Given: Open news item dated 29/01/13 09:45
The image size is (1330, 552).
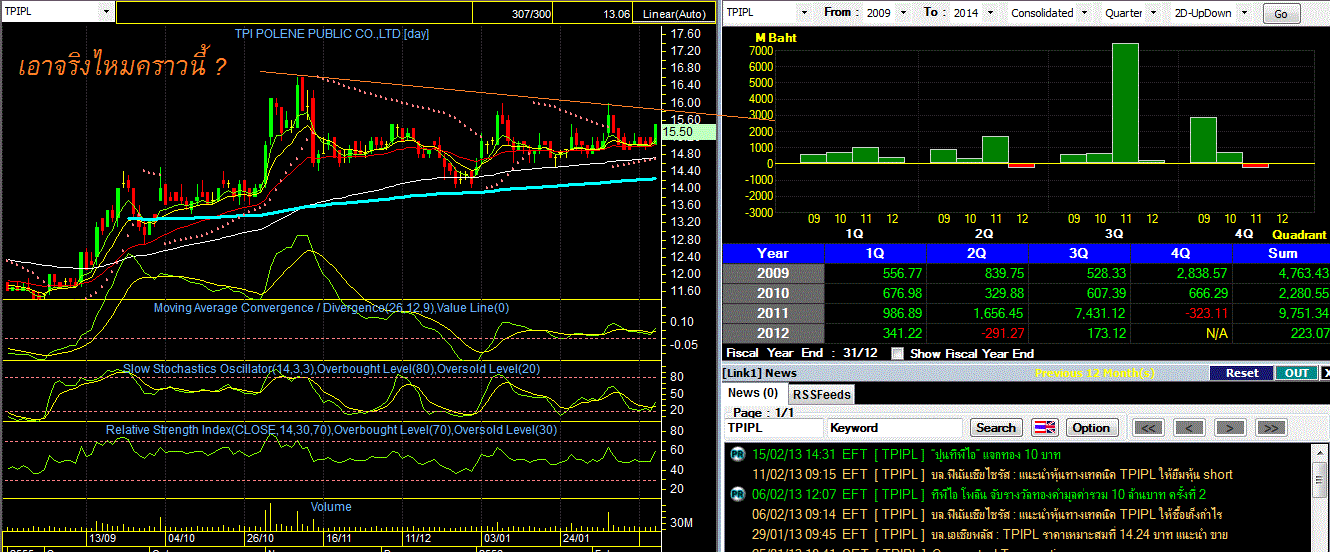Looking at the screenshot, I should click(1017, 534).
